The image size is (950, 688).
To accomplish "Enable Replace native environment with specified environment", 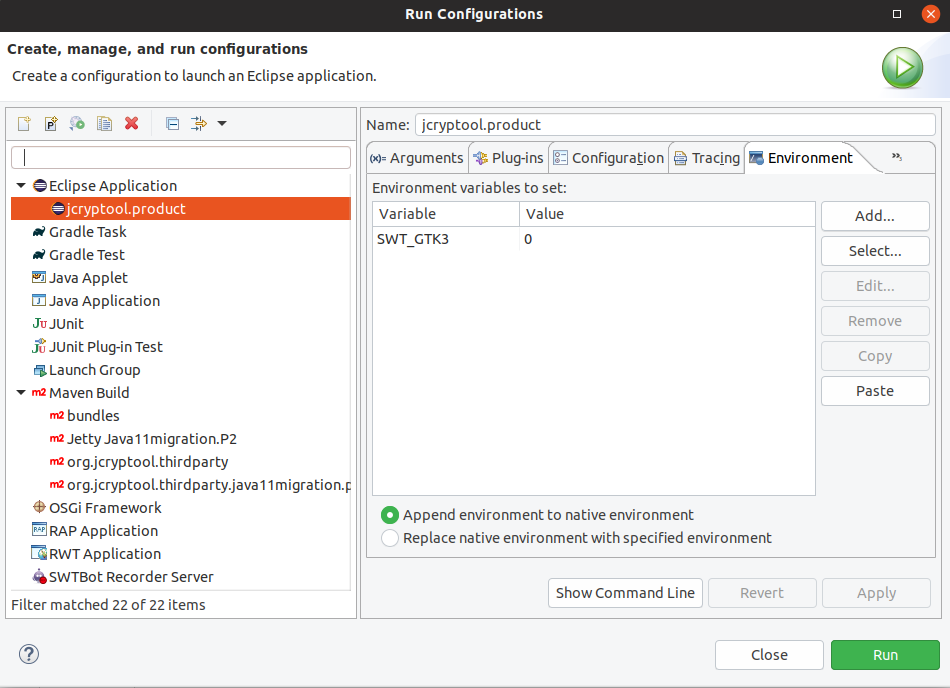I will pos(390,538).
